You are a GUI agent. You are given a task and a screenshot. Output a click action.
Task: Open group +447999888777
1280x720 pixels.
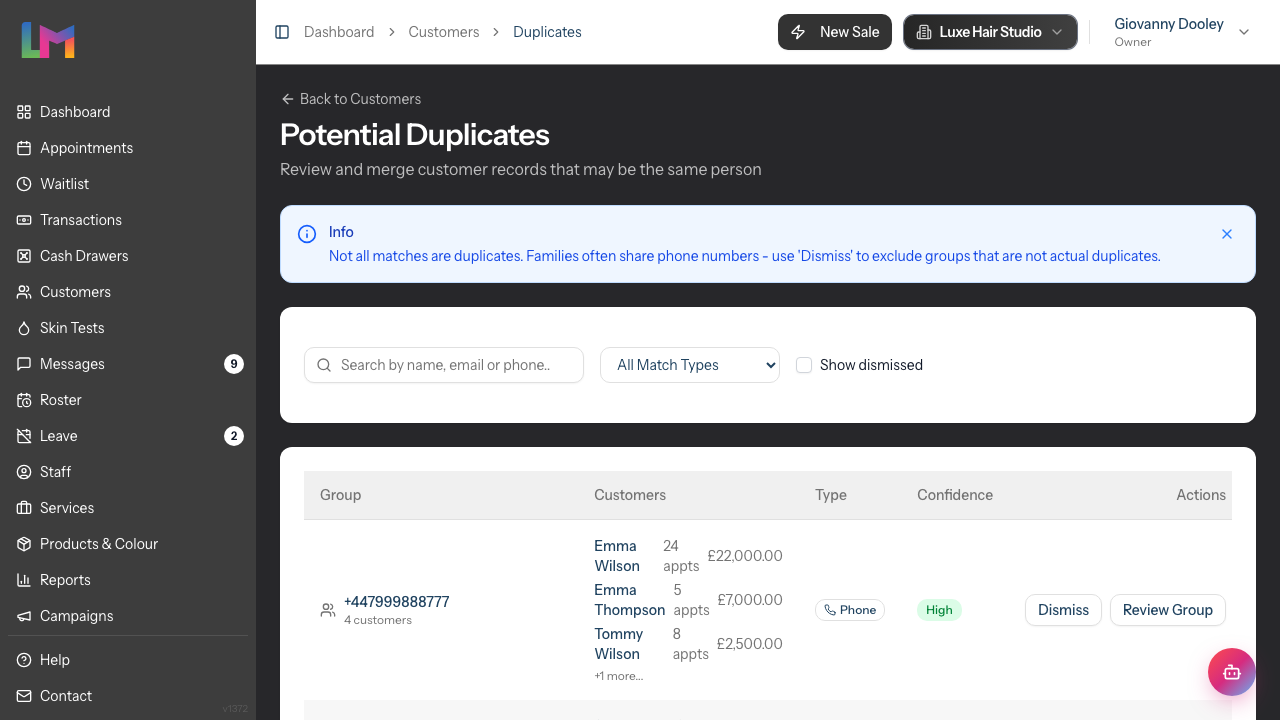coord(396,602)
